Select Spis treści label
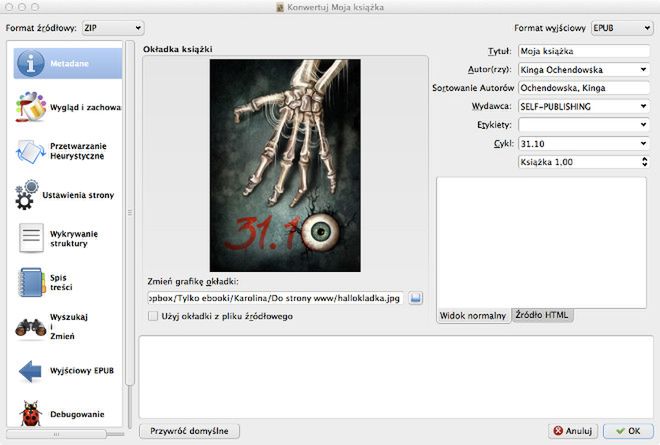660x445 pixels. 61,282
